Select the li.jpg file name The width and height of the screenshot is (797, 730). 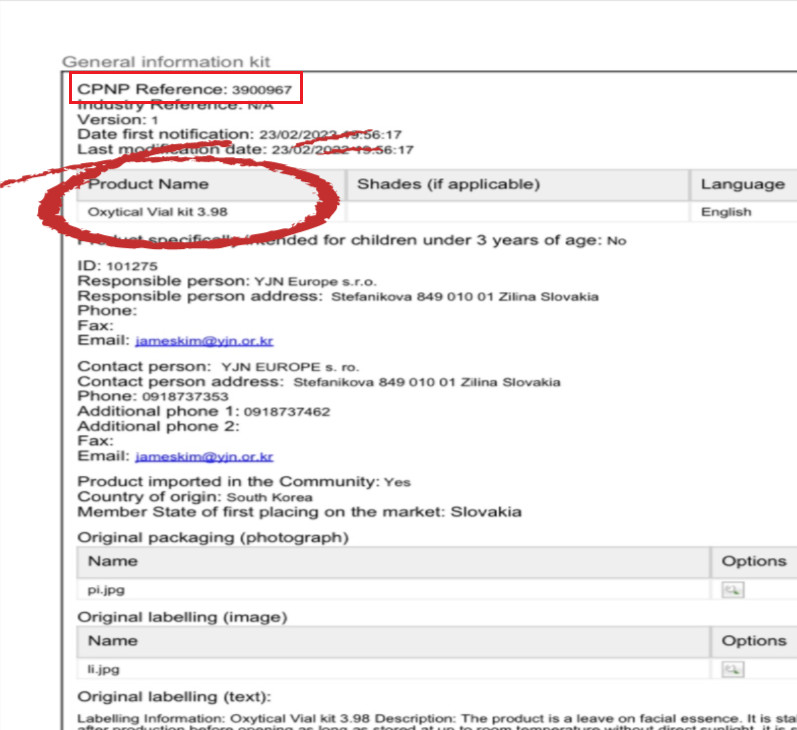104,669
